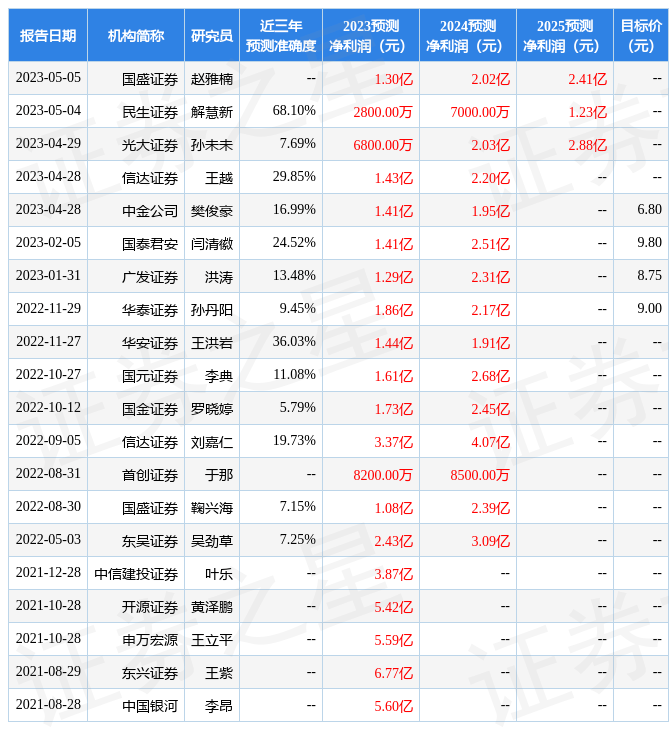Select the 8200.00万 forecast

coord(383,475)
